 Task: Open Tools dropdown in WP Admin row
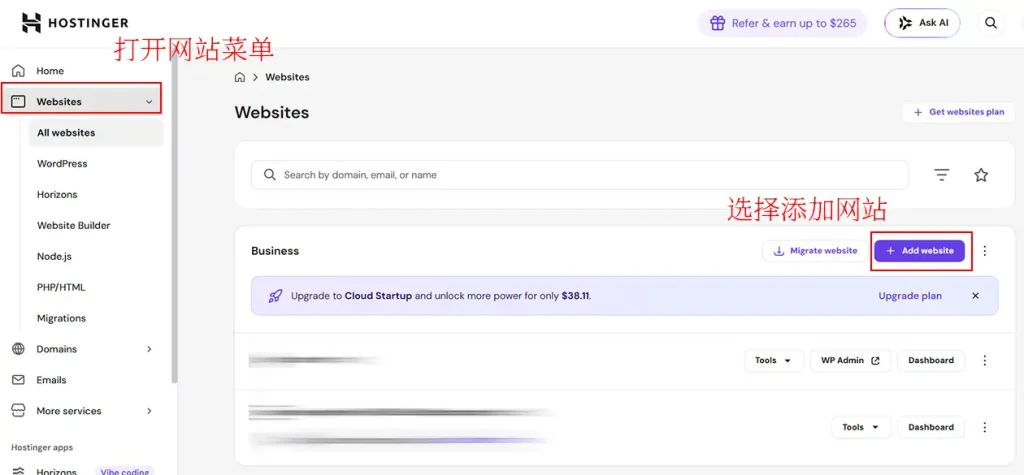774,361
